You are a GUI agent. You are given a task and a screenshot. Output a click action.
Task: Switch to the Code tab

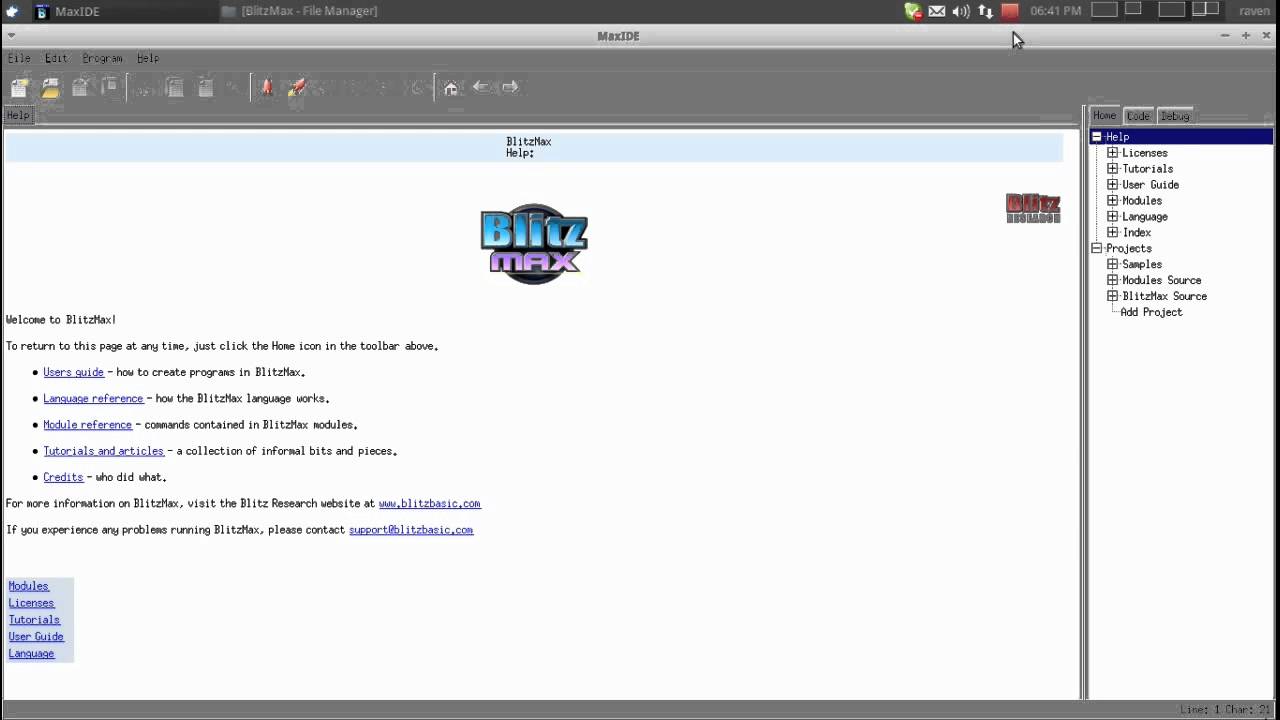pos(1138,116)
